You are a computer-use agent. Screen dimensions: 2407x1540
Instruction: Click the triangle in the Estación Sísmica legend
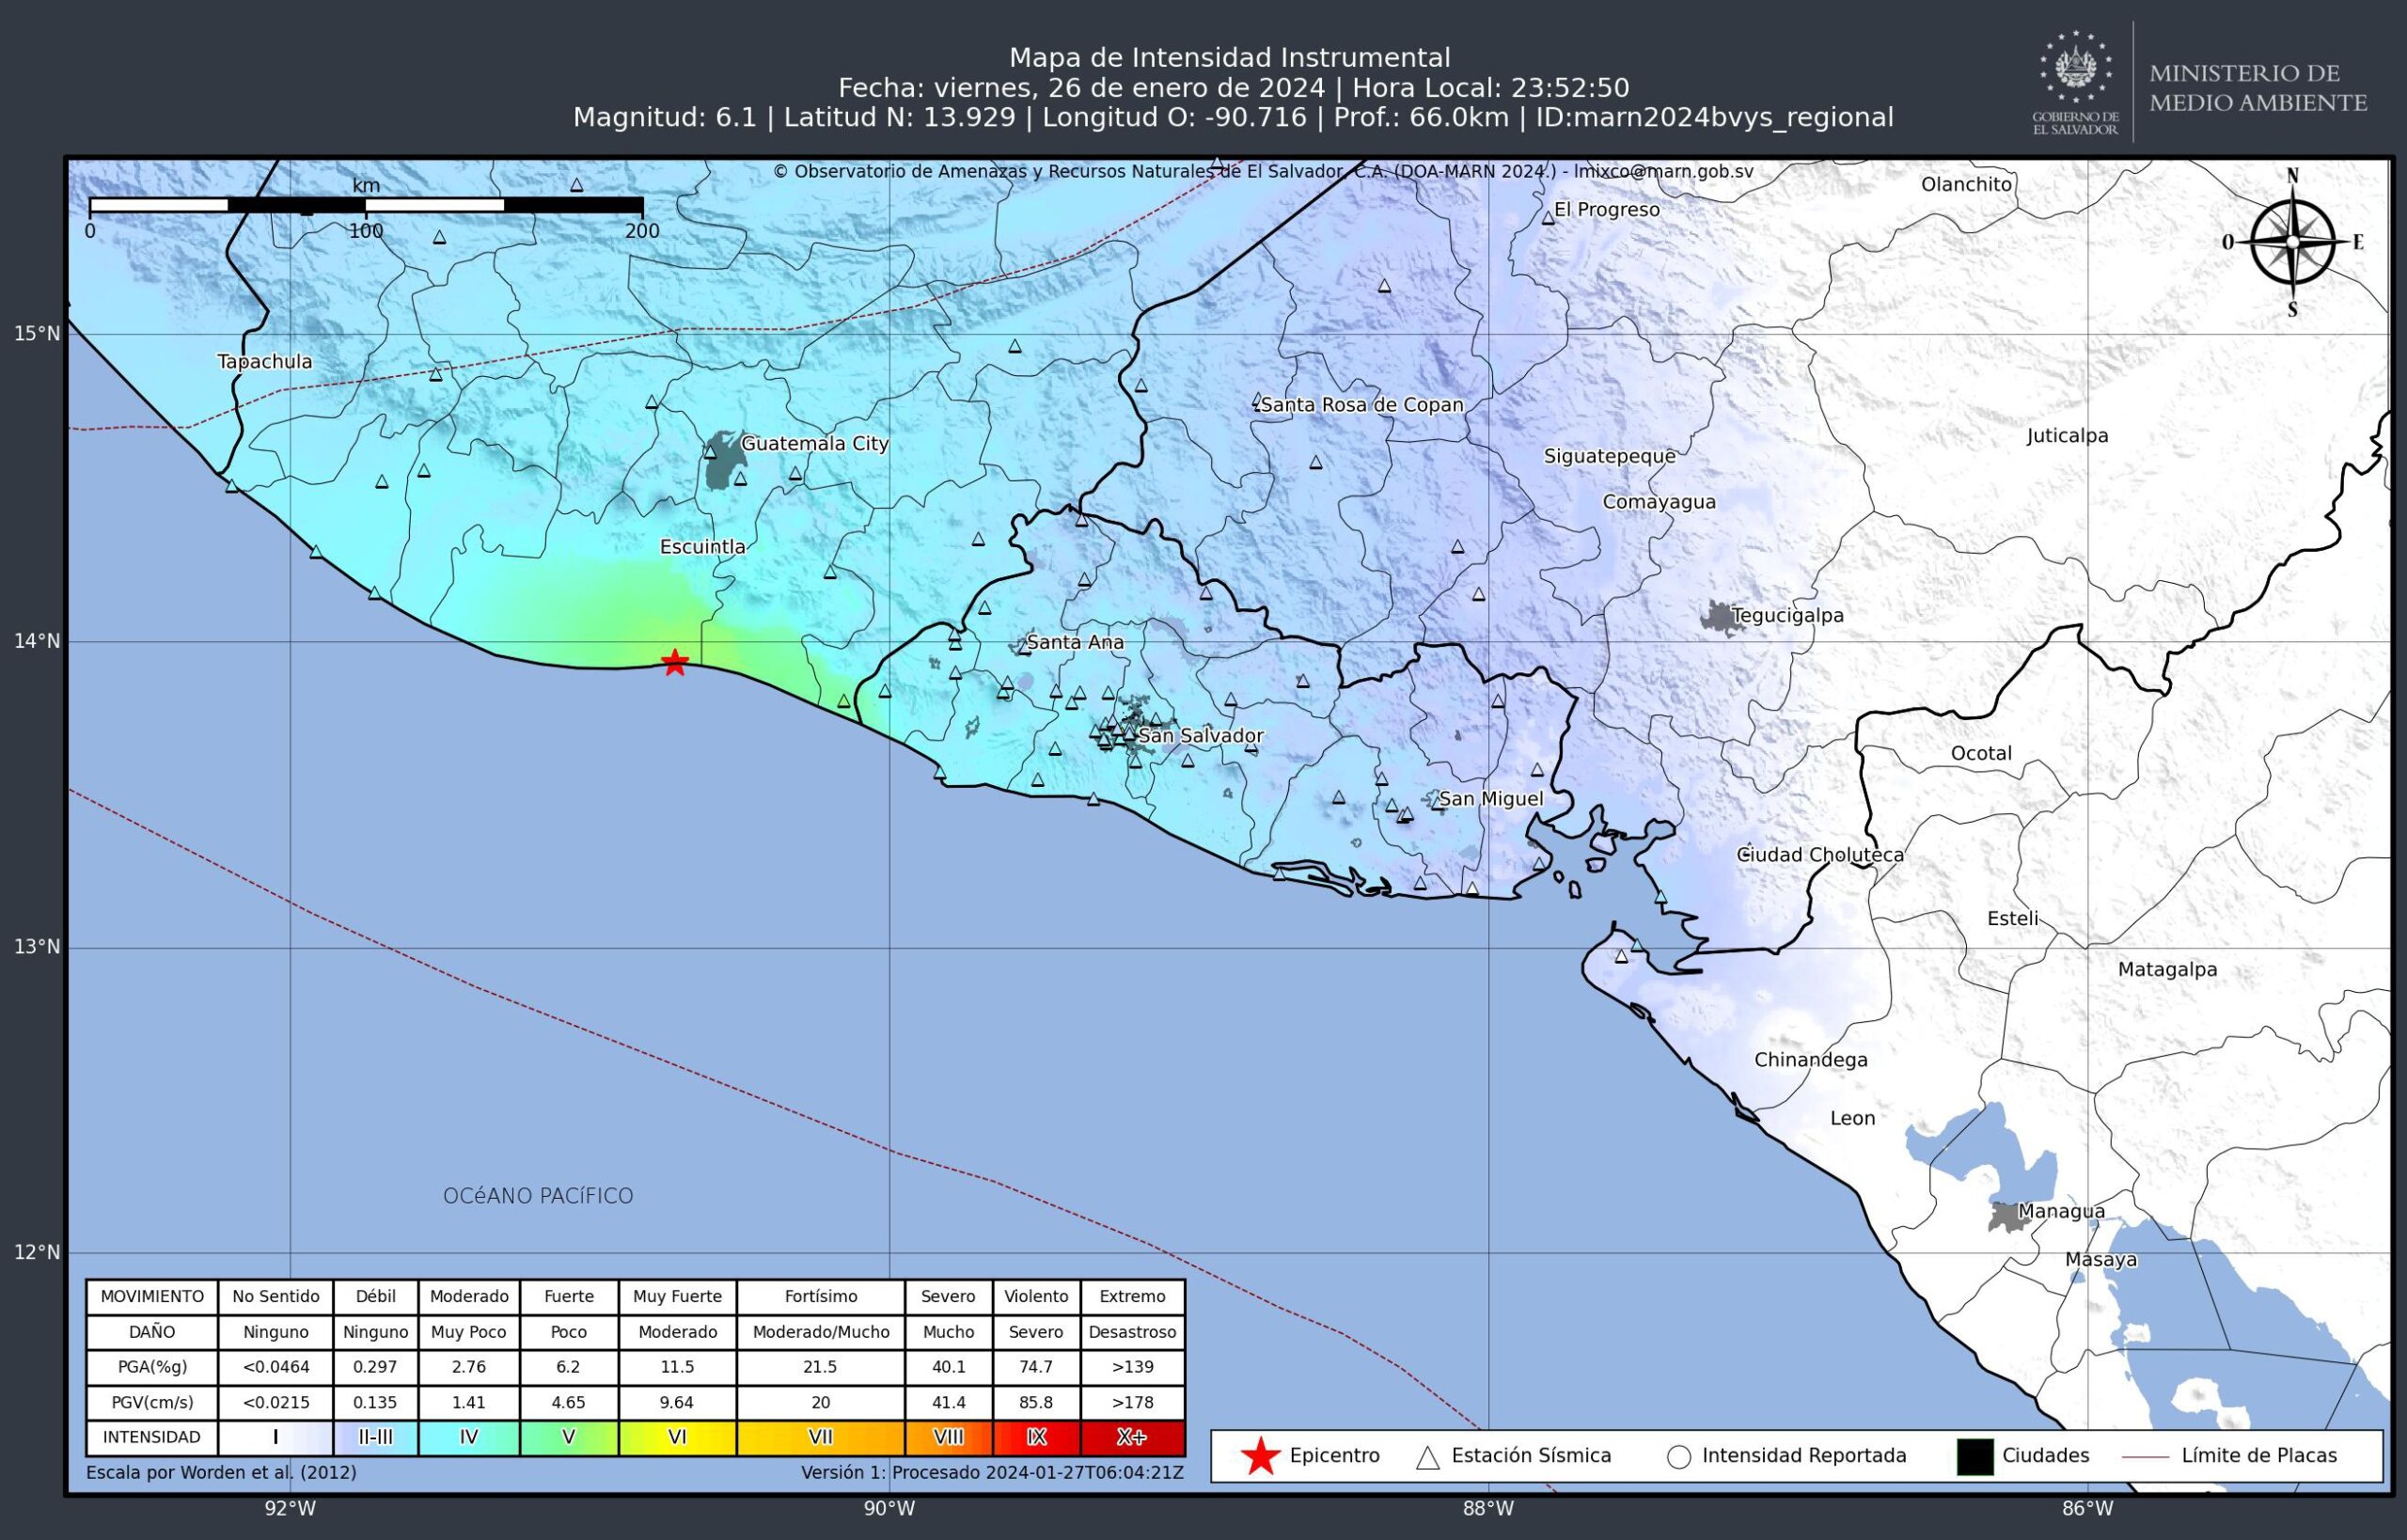pyautogui.click(x=1428, y=1457)
